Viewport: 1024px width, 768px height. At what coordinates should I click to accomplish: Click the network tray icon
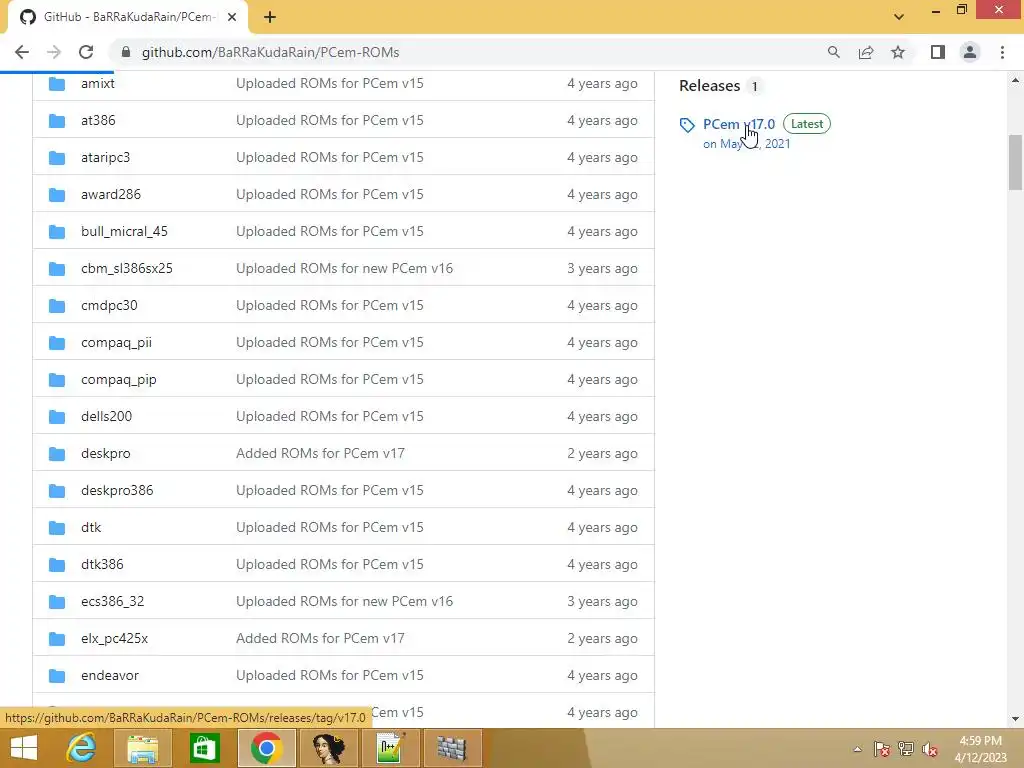coord(906,749)
